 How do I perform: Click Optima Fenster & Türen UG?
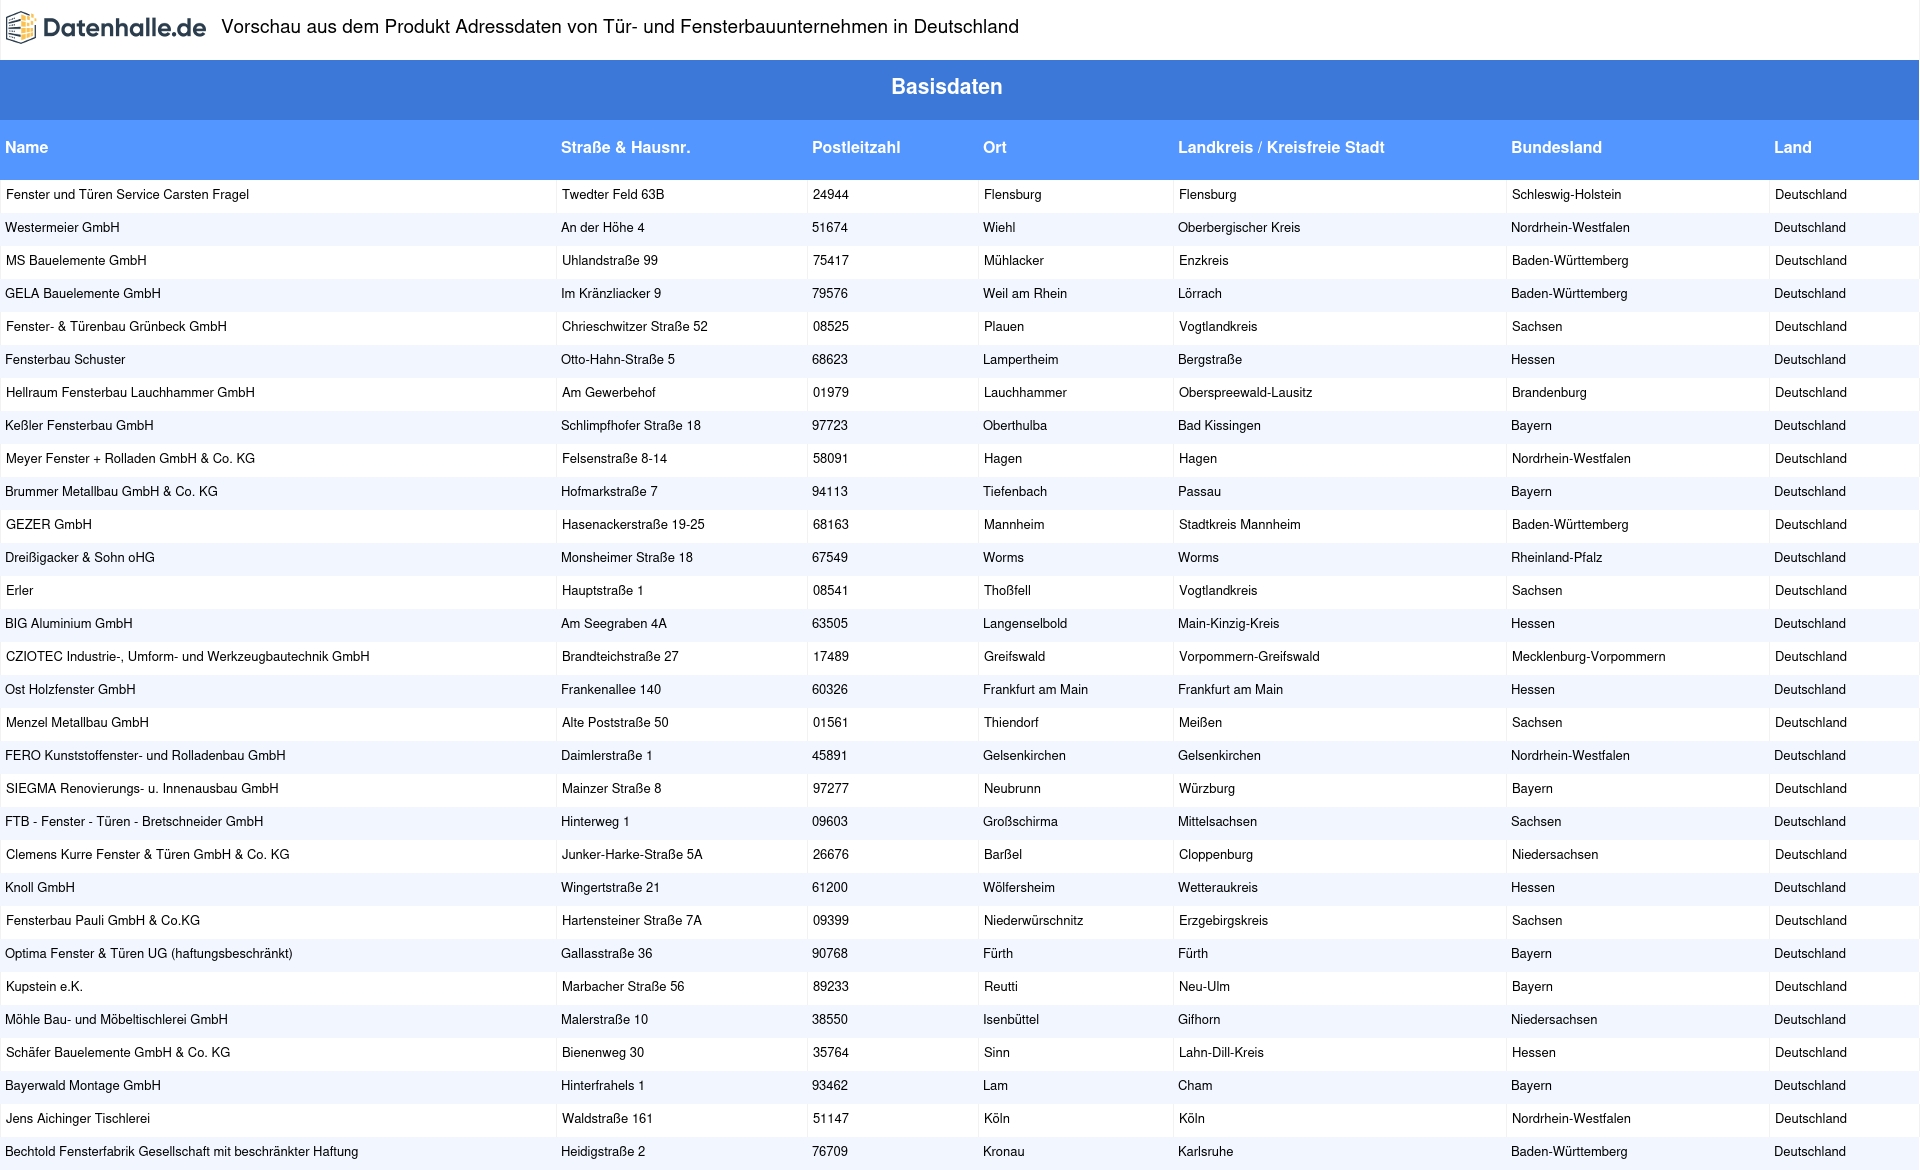click(x=149, y=953)
